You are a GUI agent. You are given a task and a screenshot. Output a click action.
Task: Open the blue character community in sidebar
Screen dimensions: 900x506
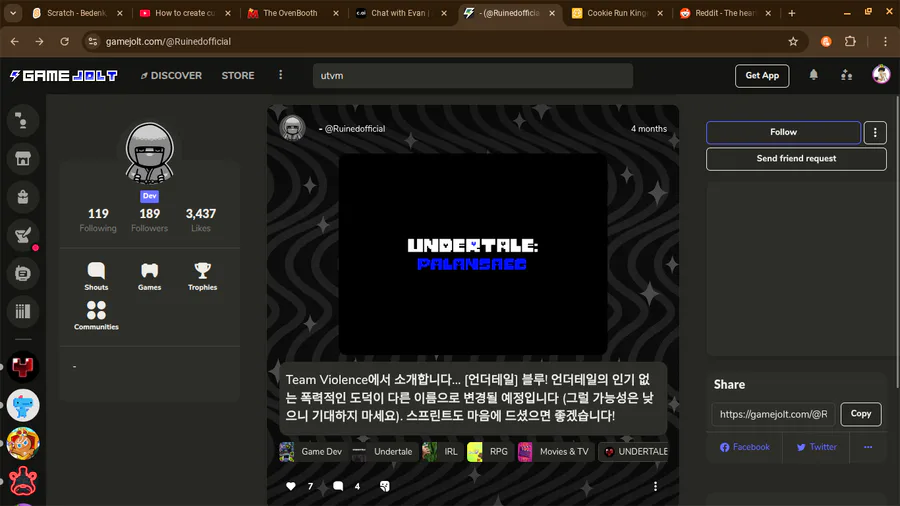23,406
